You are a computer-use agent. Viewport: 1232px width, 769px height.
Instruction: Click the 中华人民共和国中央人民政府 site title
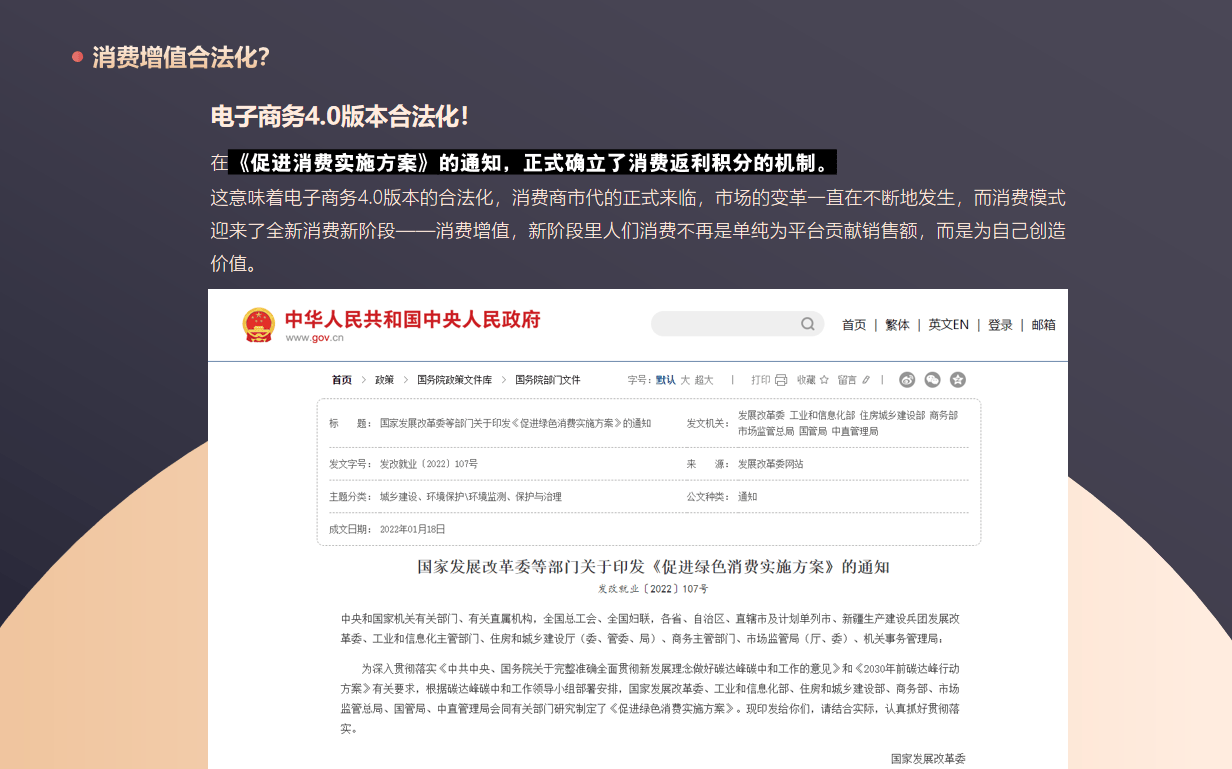(x=412, y=319)
